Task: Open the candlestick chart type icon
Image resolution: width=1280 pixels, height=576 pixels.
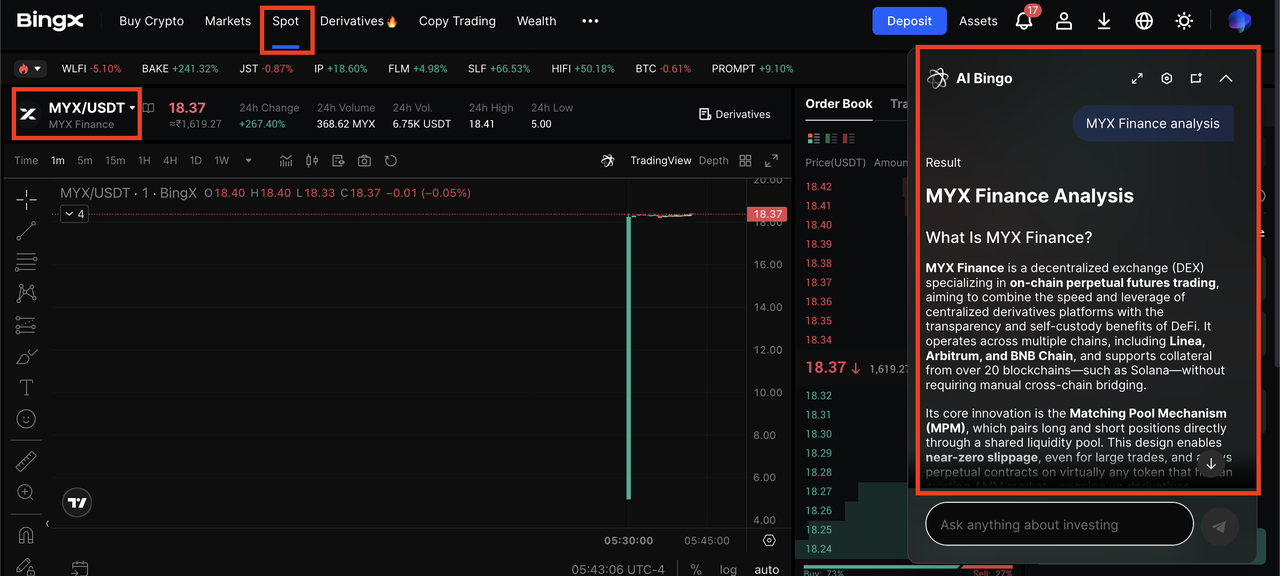Action: click(312, 161)
